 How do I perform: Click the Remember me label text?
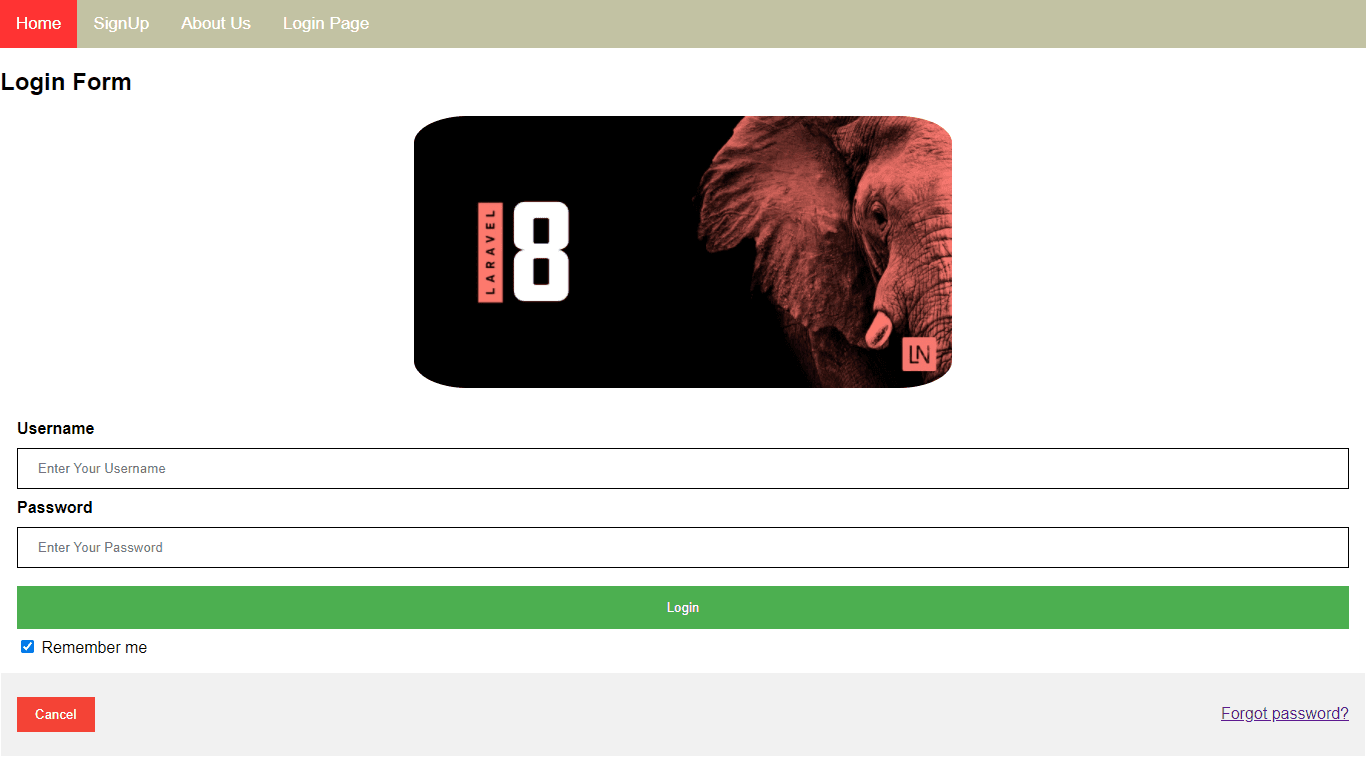click(x=94, y=648)
